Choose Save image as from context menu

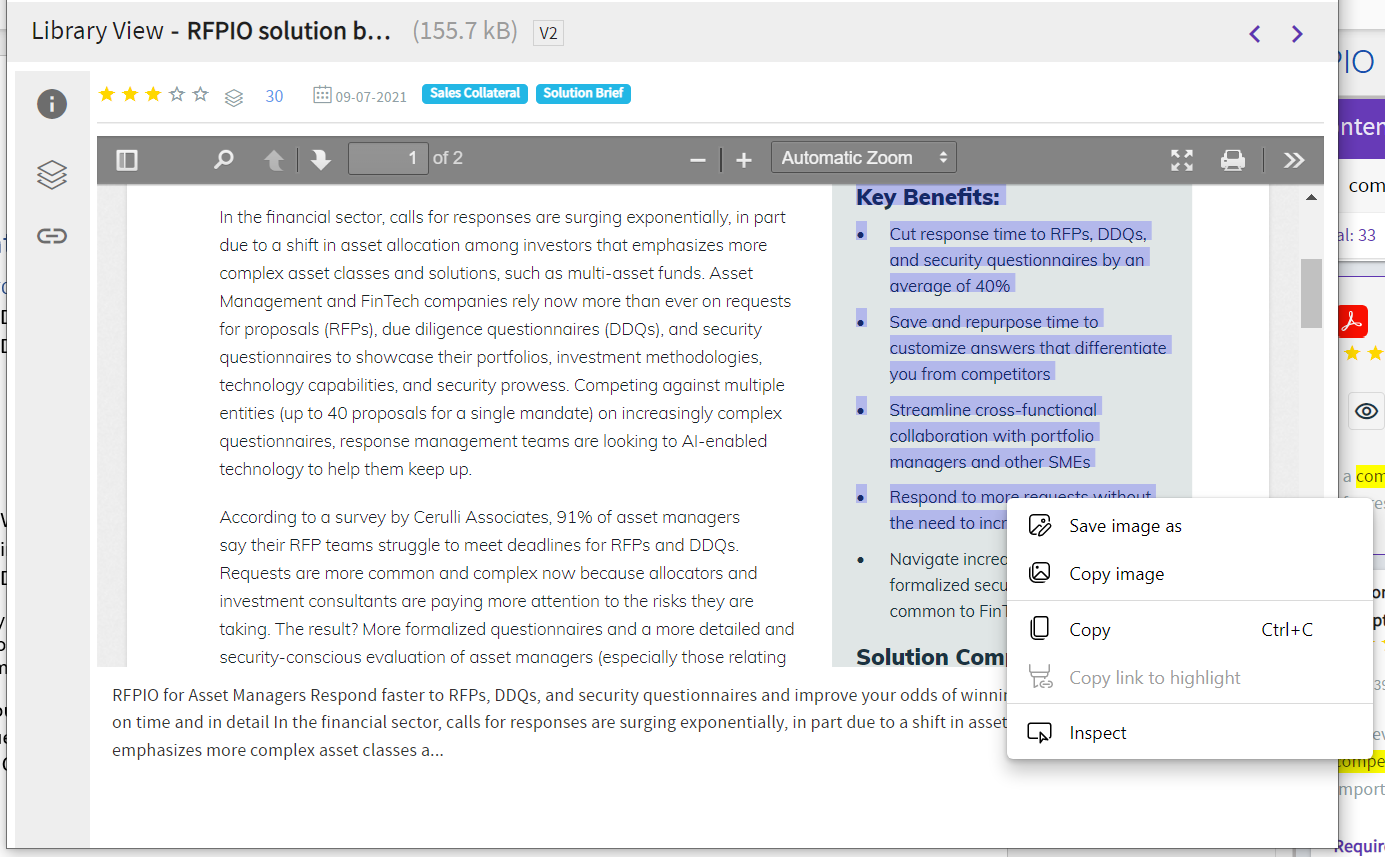(x=1190, y=526)
